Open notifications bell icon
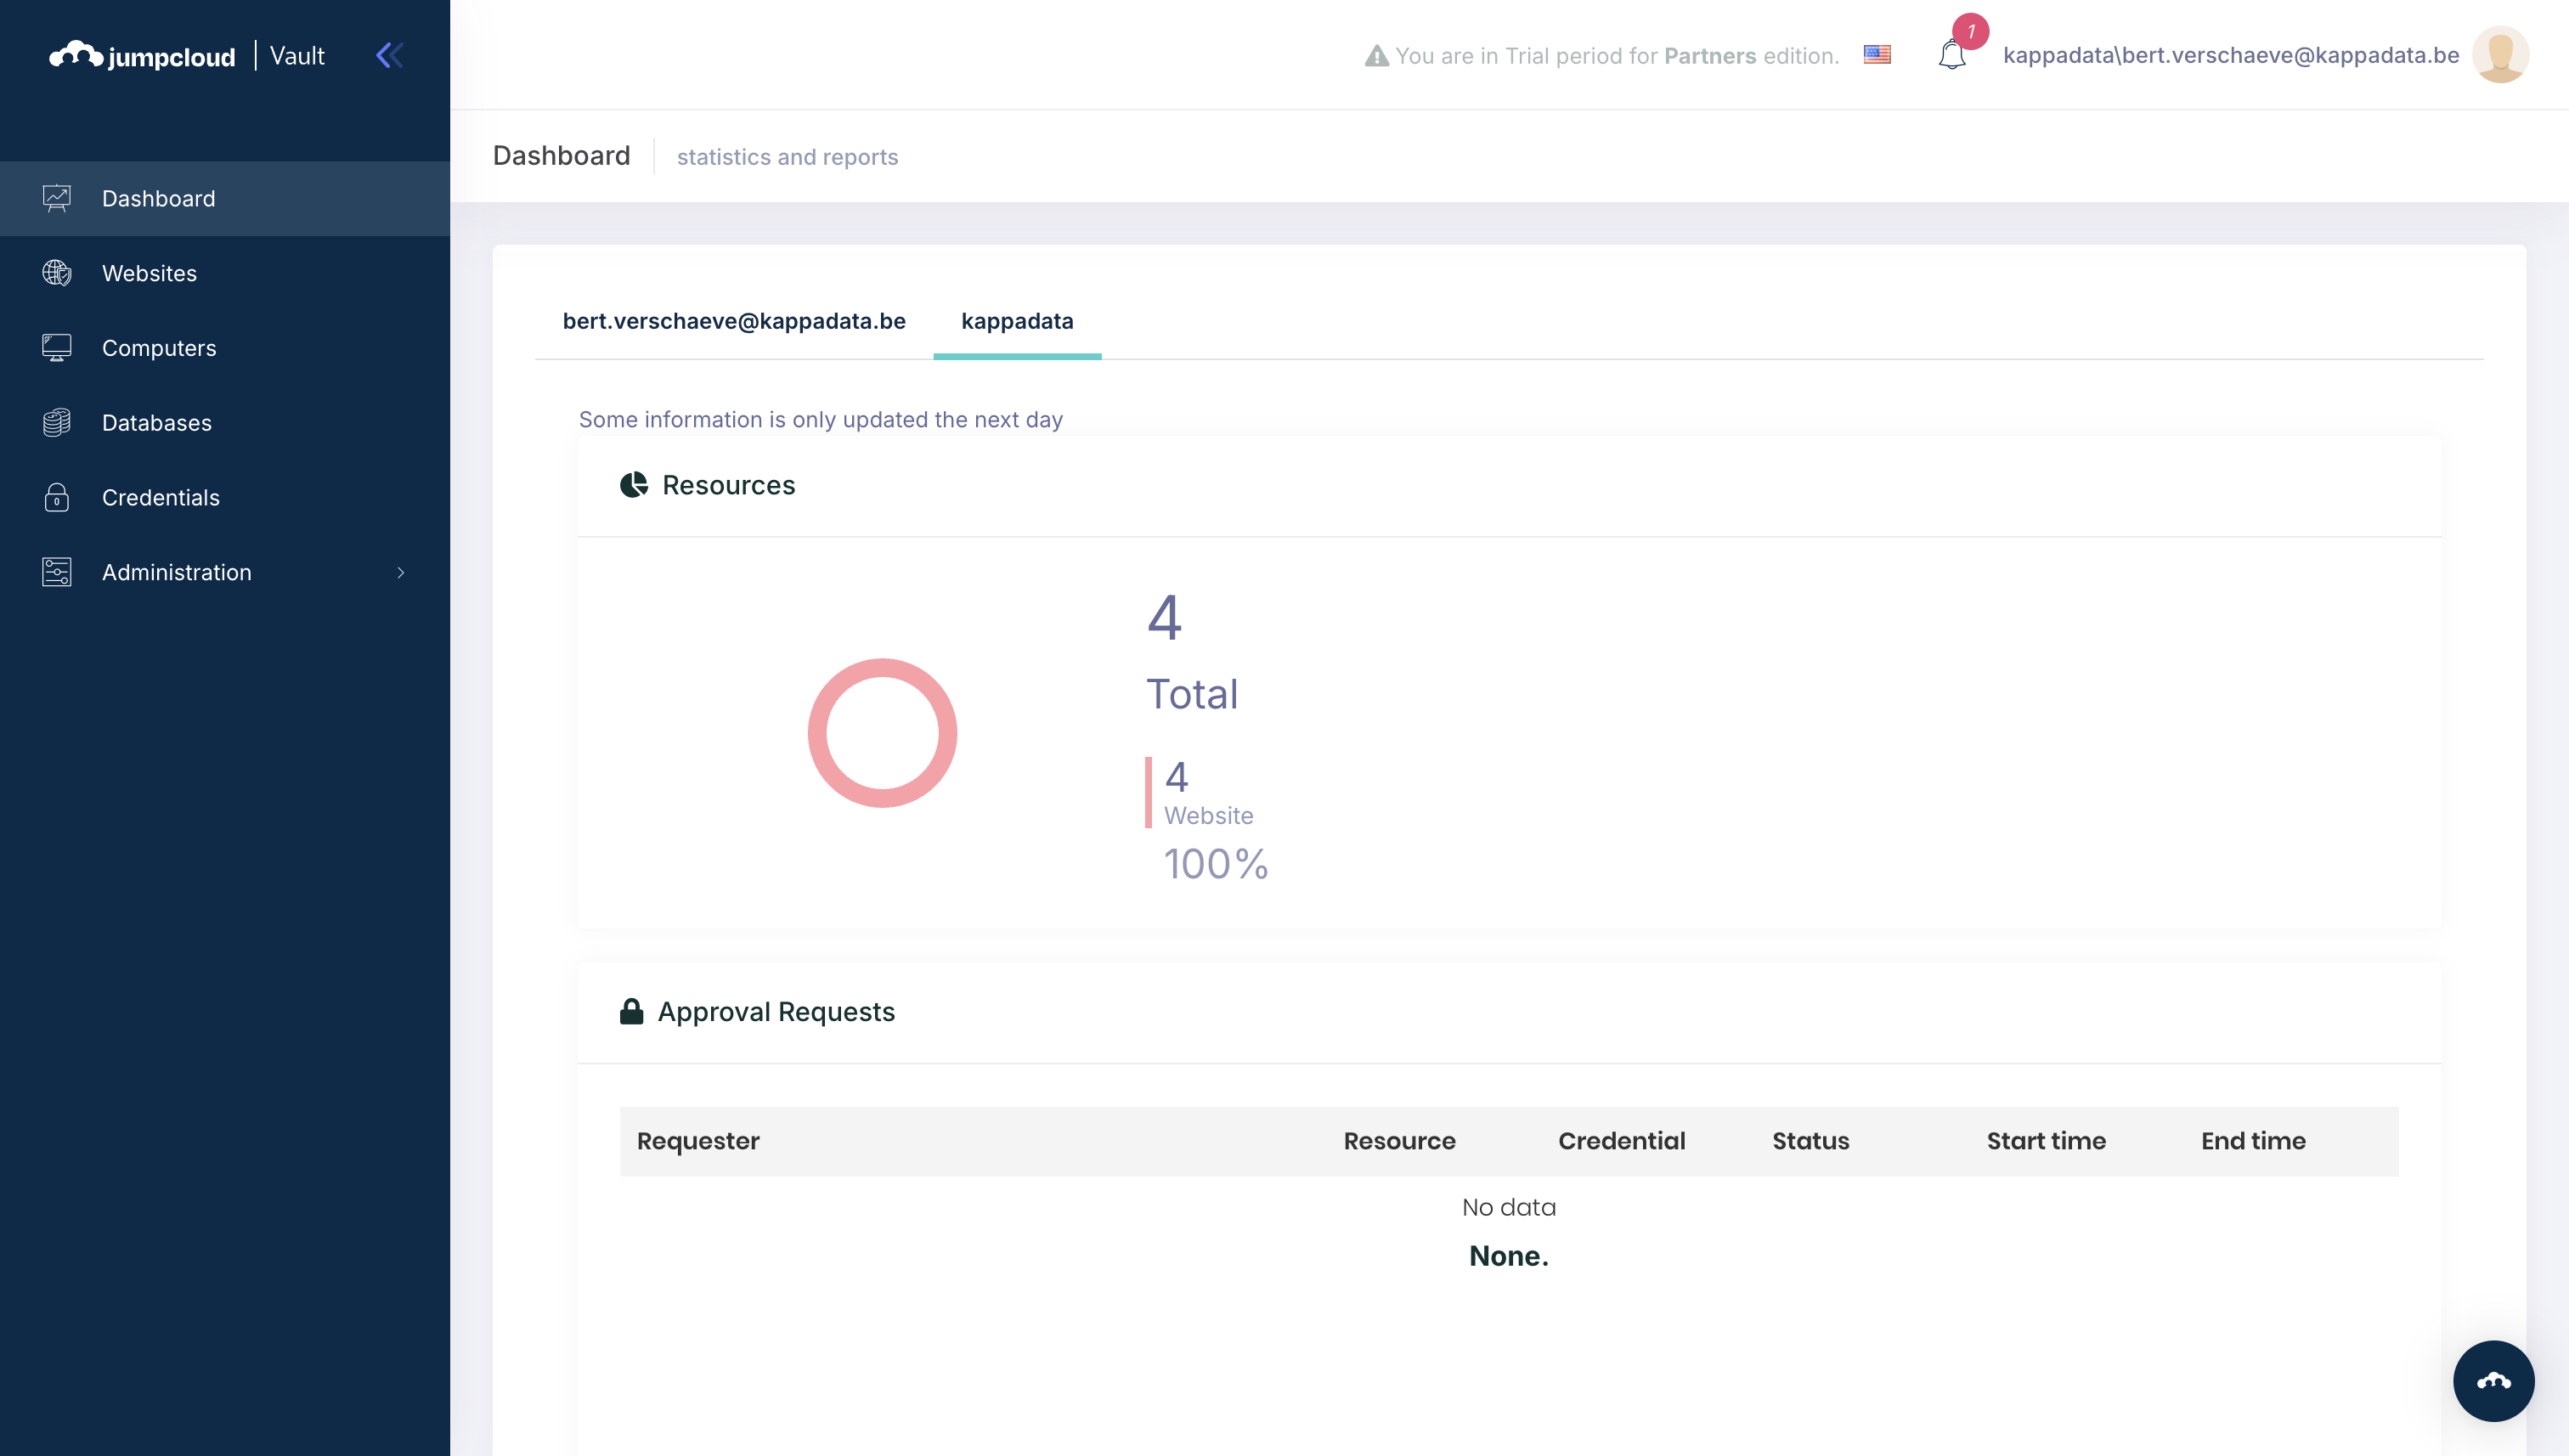 1951,55
